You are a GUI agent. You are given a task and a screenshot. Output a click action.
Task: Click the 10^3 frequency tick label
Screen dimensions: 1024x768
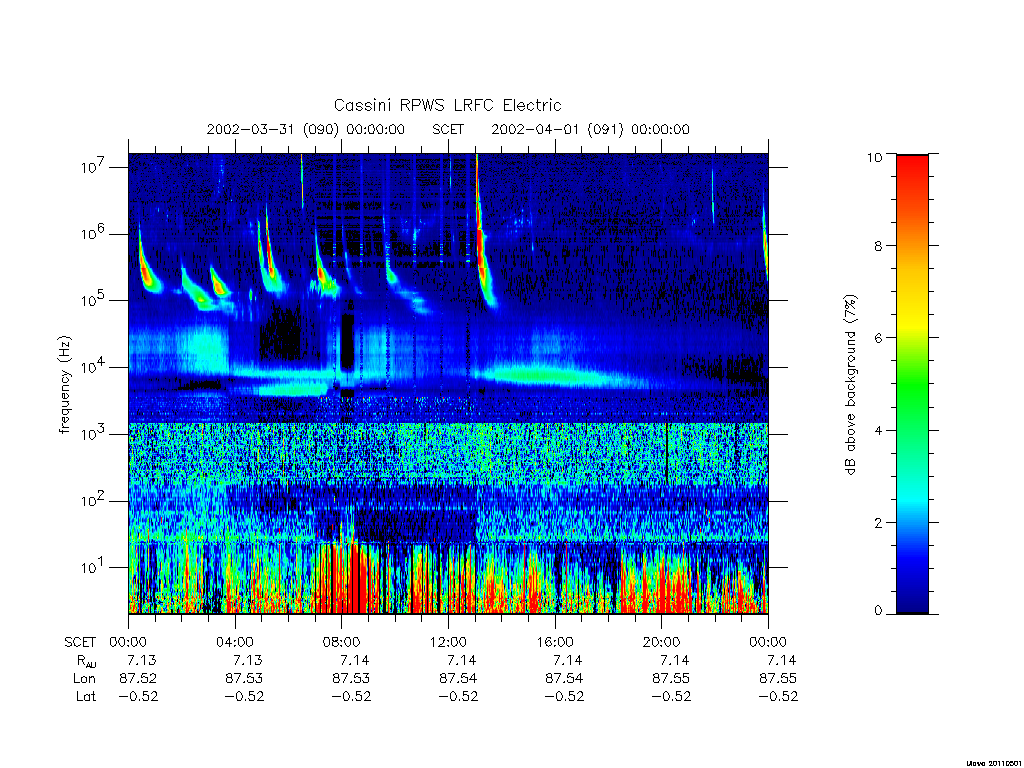(94, 434)
